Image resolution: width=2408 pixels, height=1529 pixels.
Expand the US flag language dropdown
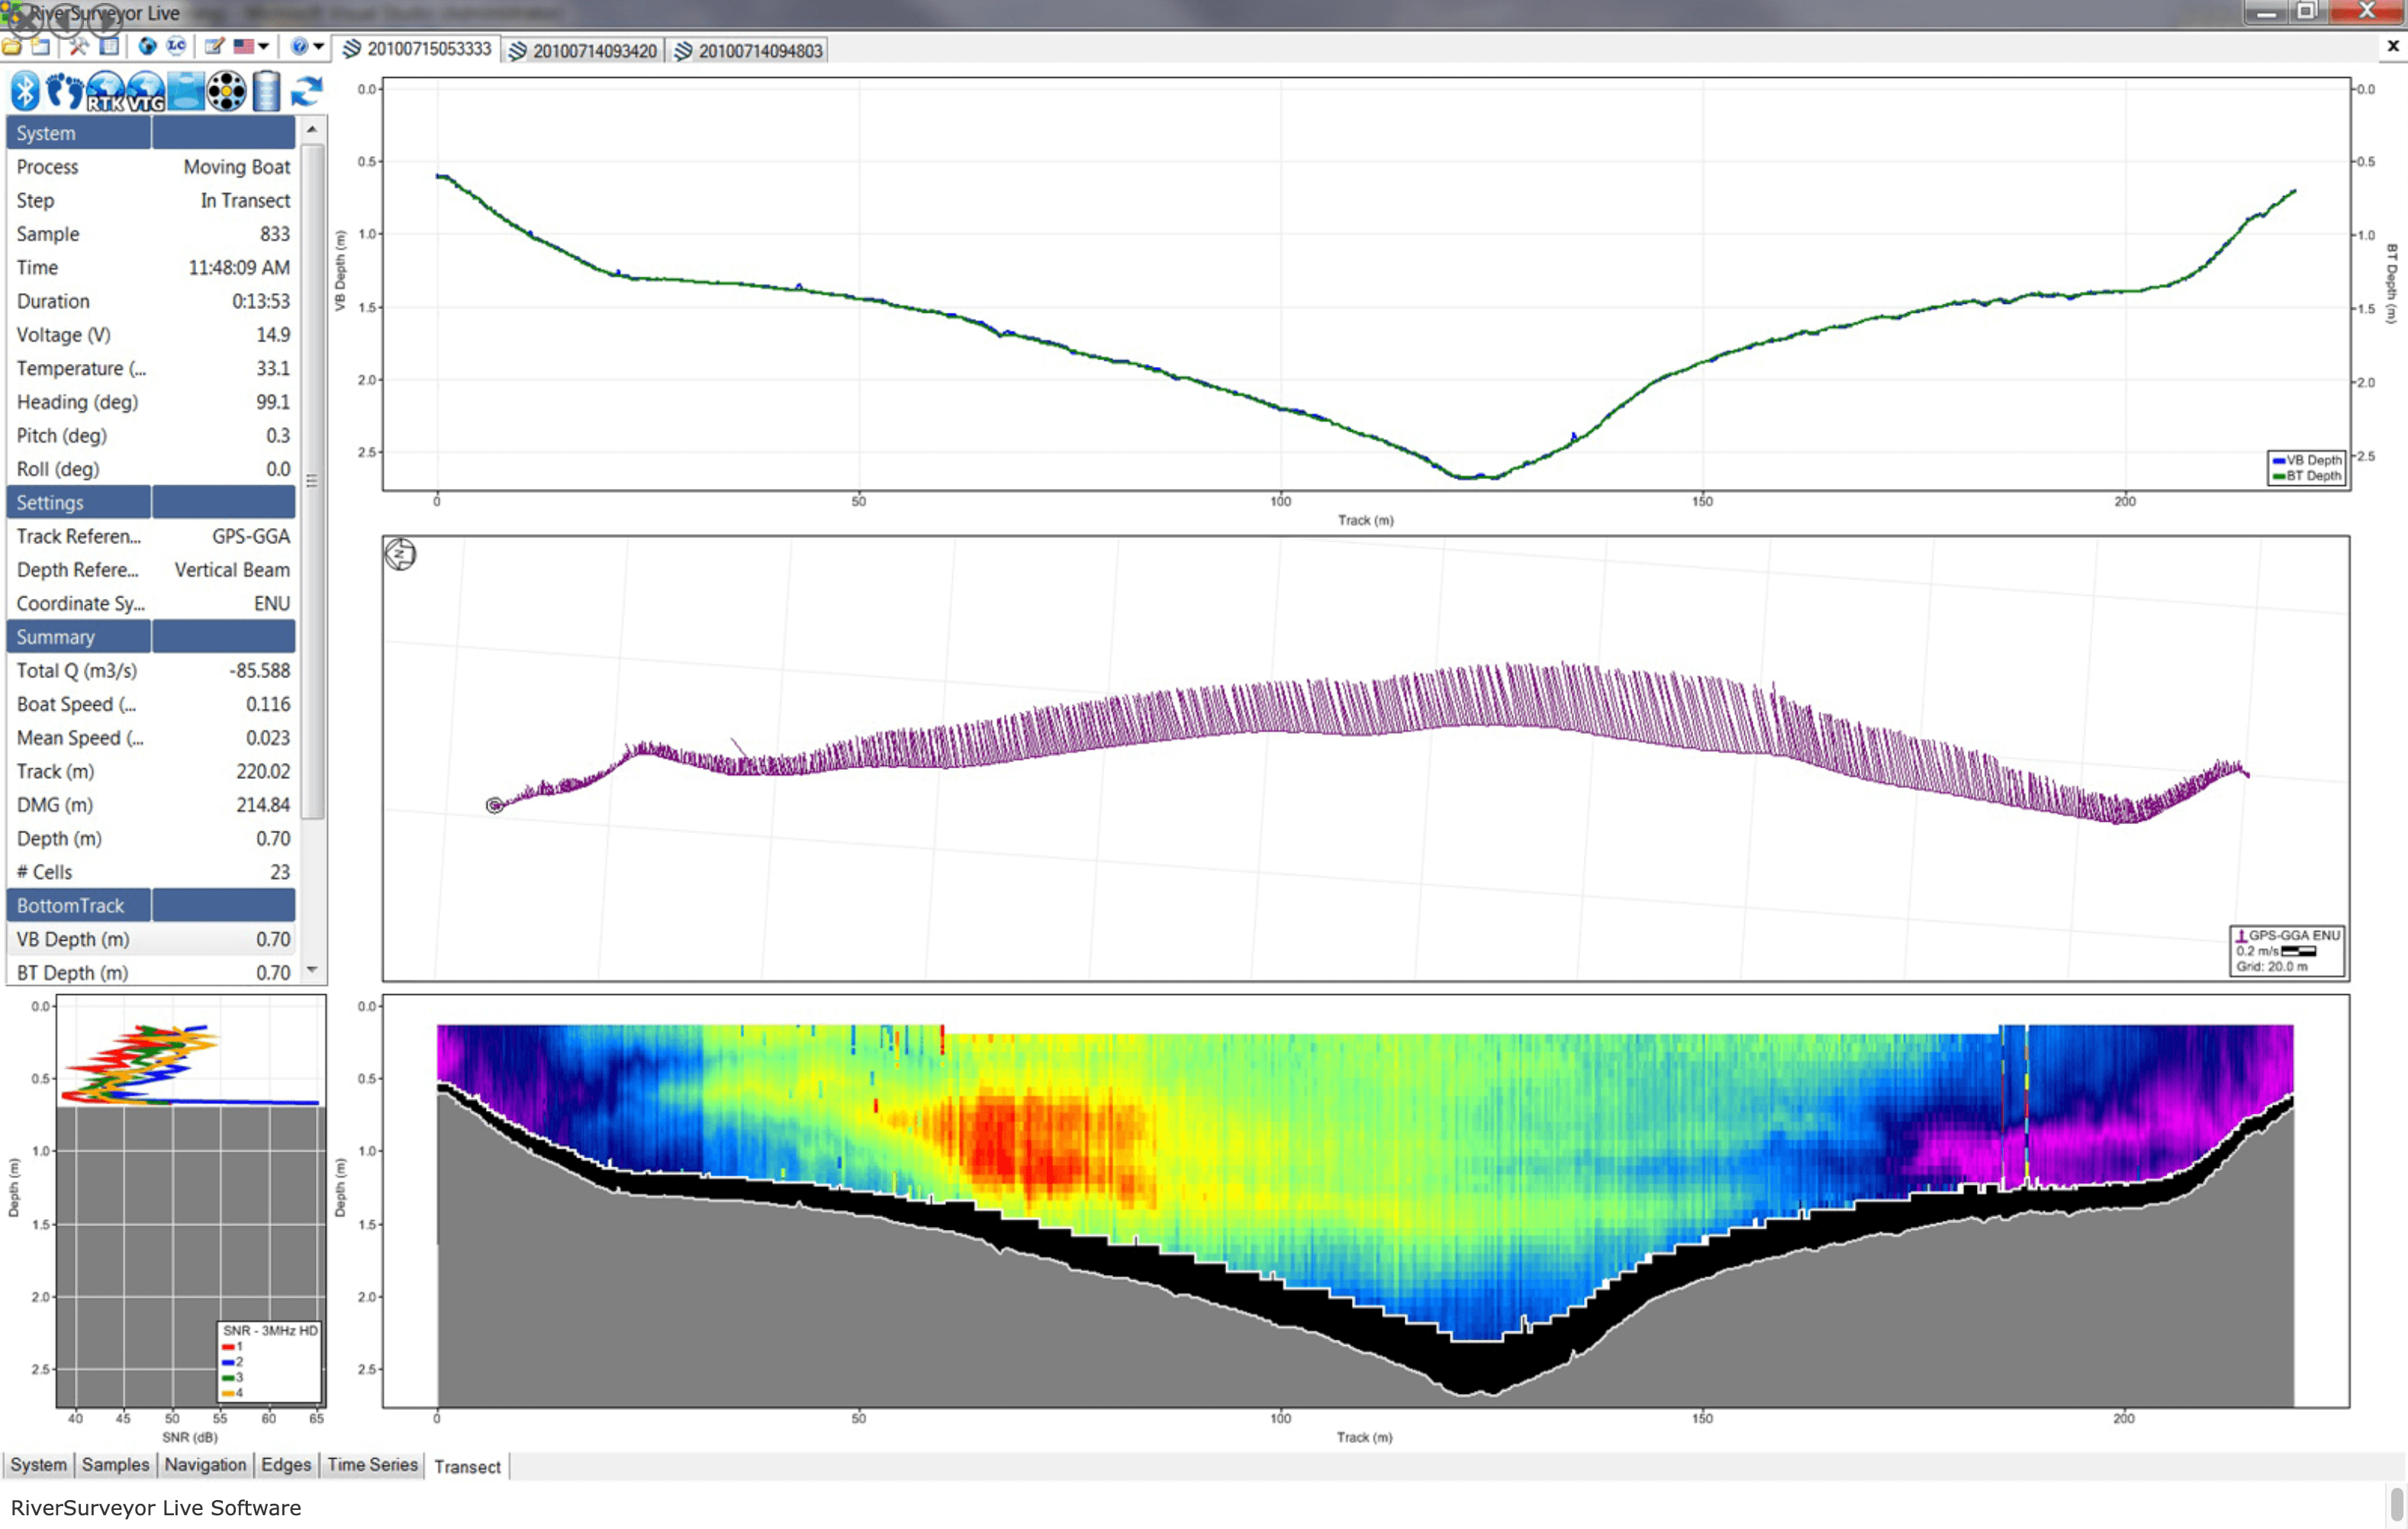pyautogui.click(x=263, y=47)
